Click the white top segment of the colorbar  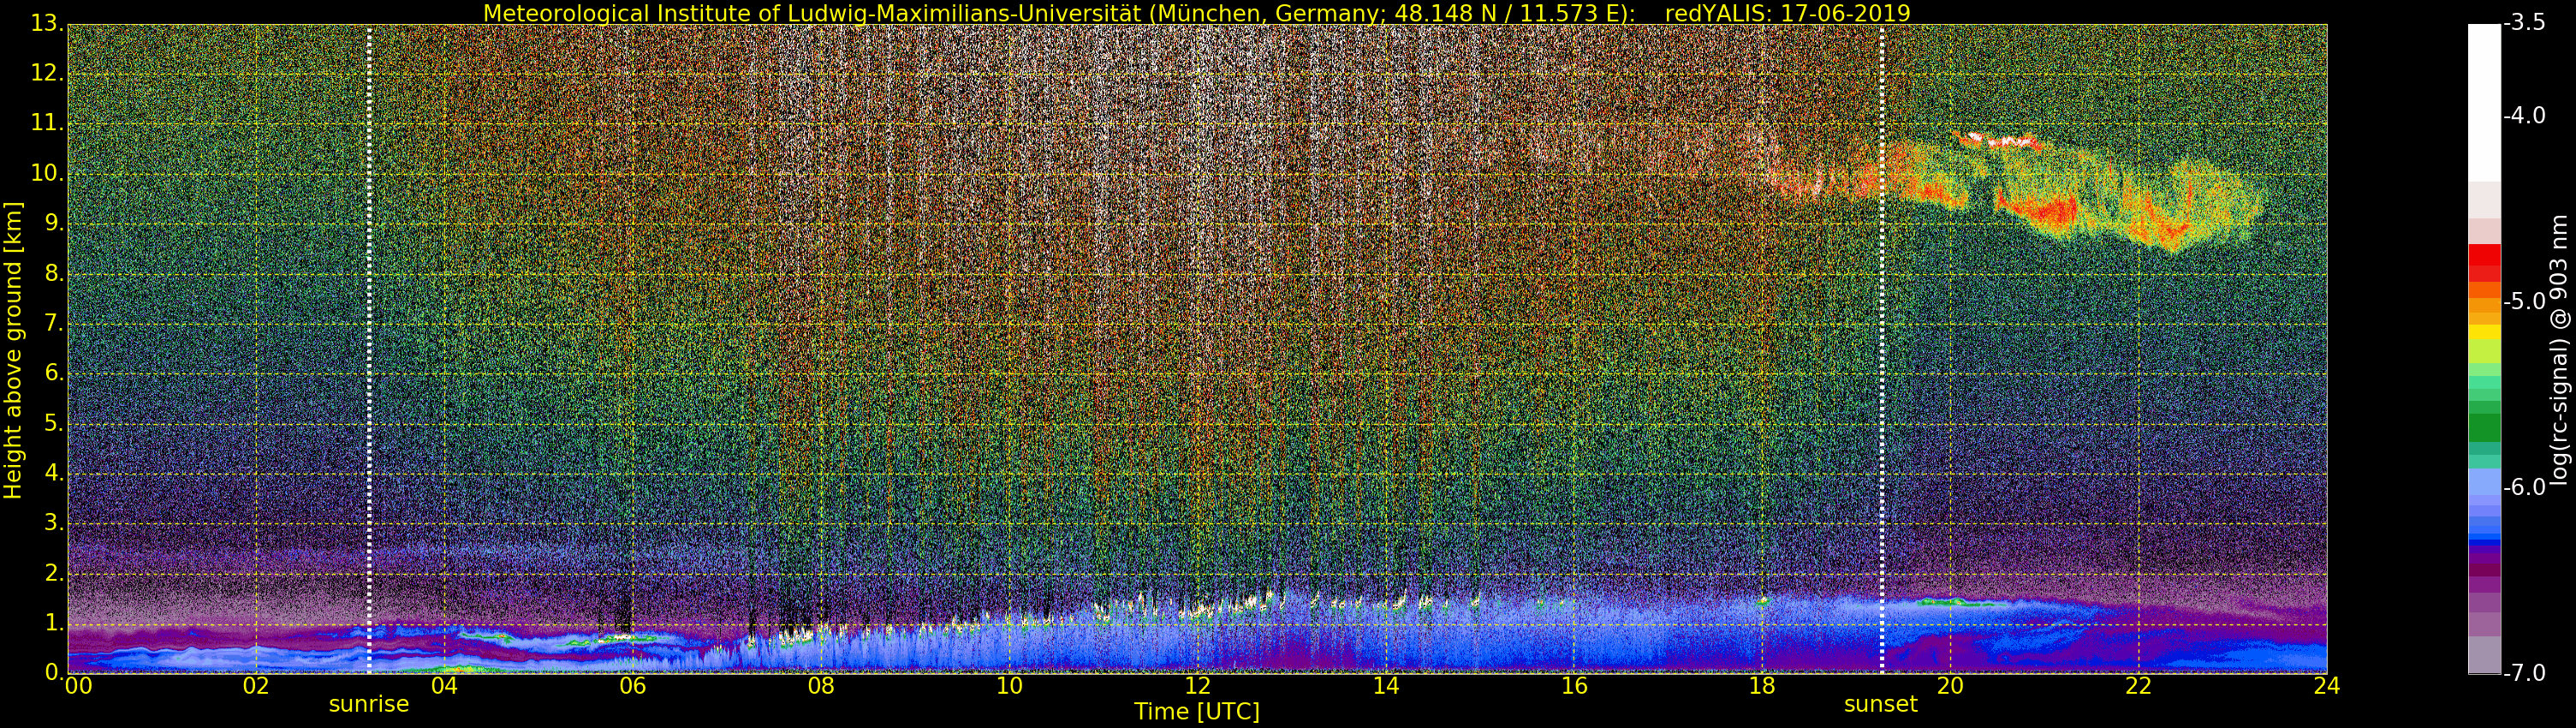tap(2484, 102)
